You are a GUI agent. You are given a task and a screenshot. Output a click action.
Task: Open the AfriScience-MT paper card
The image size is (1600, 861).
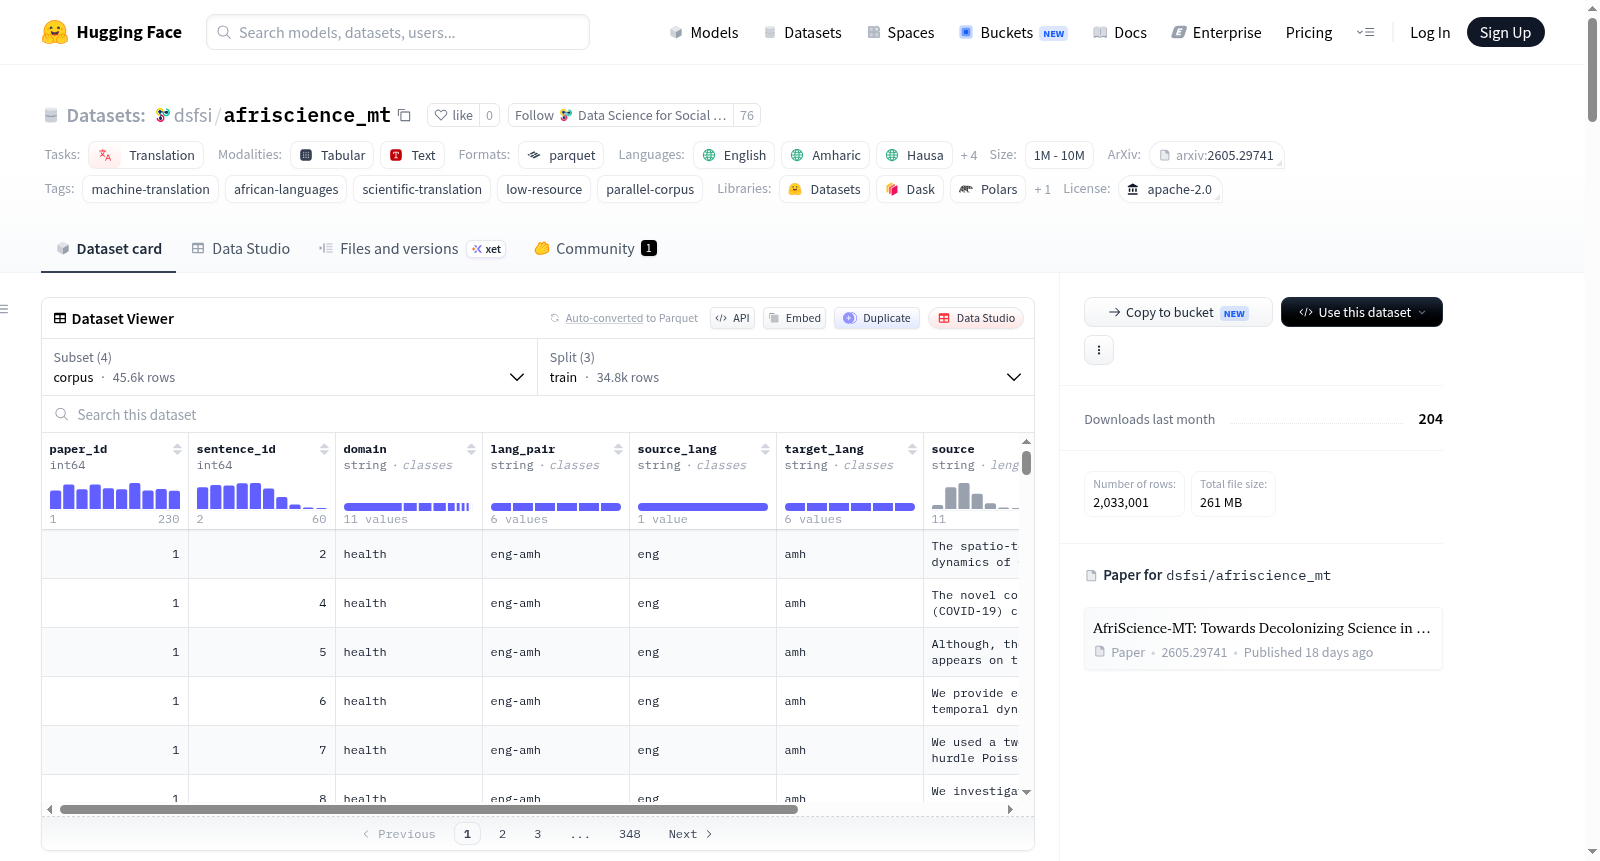tap(1263, 639)
